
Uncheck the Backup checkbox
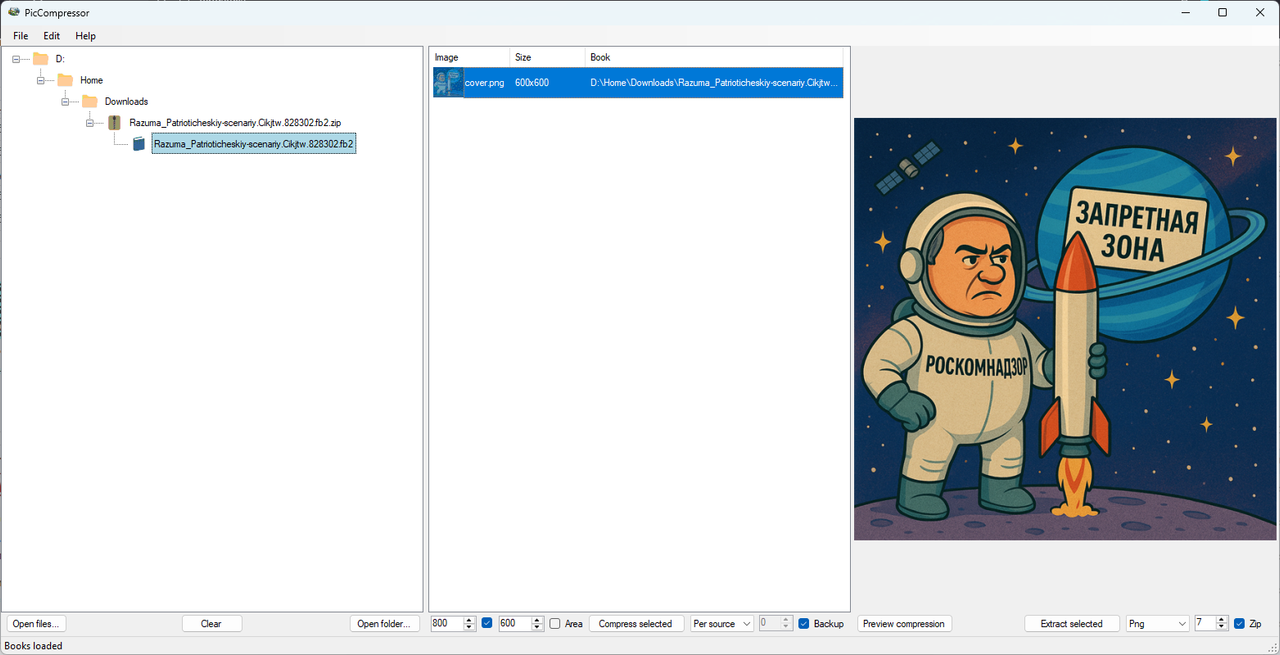click(x=804, y=624)
